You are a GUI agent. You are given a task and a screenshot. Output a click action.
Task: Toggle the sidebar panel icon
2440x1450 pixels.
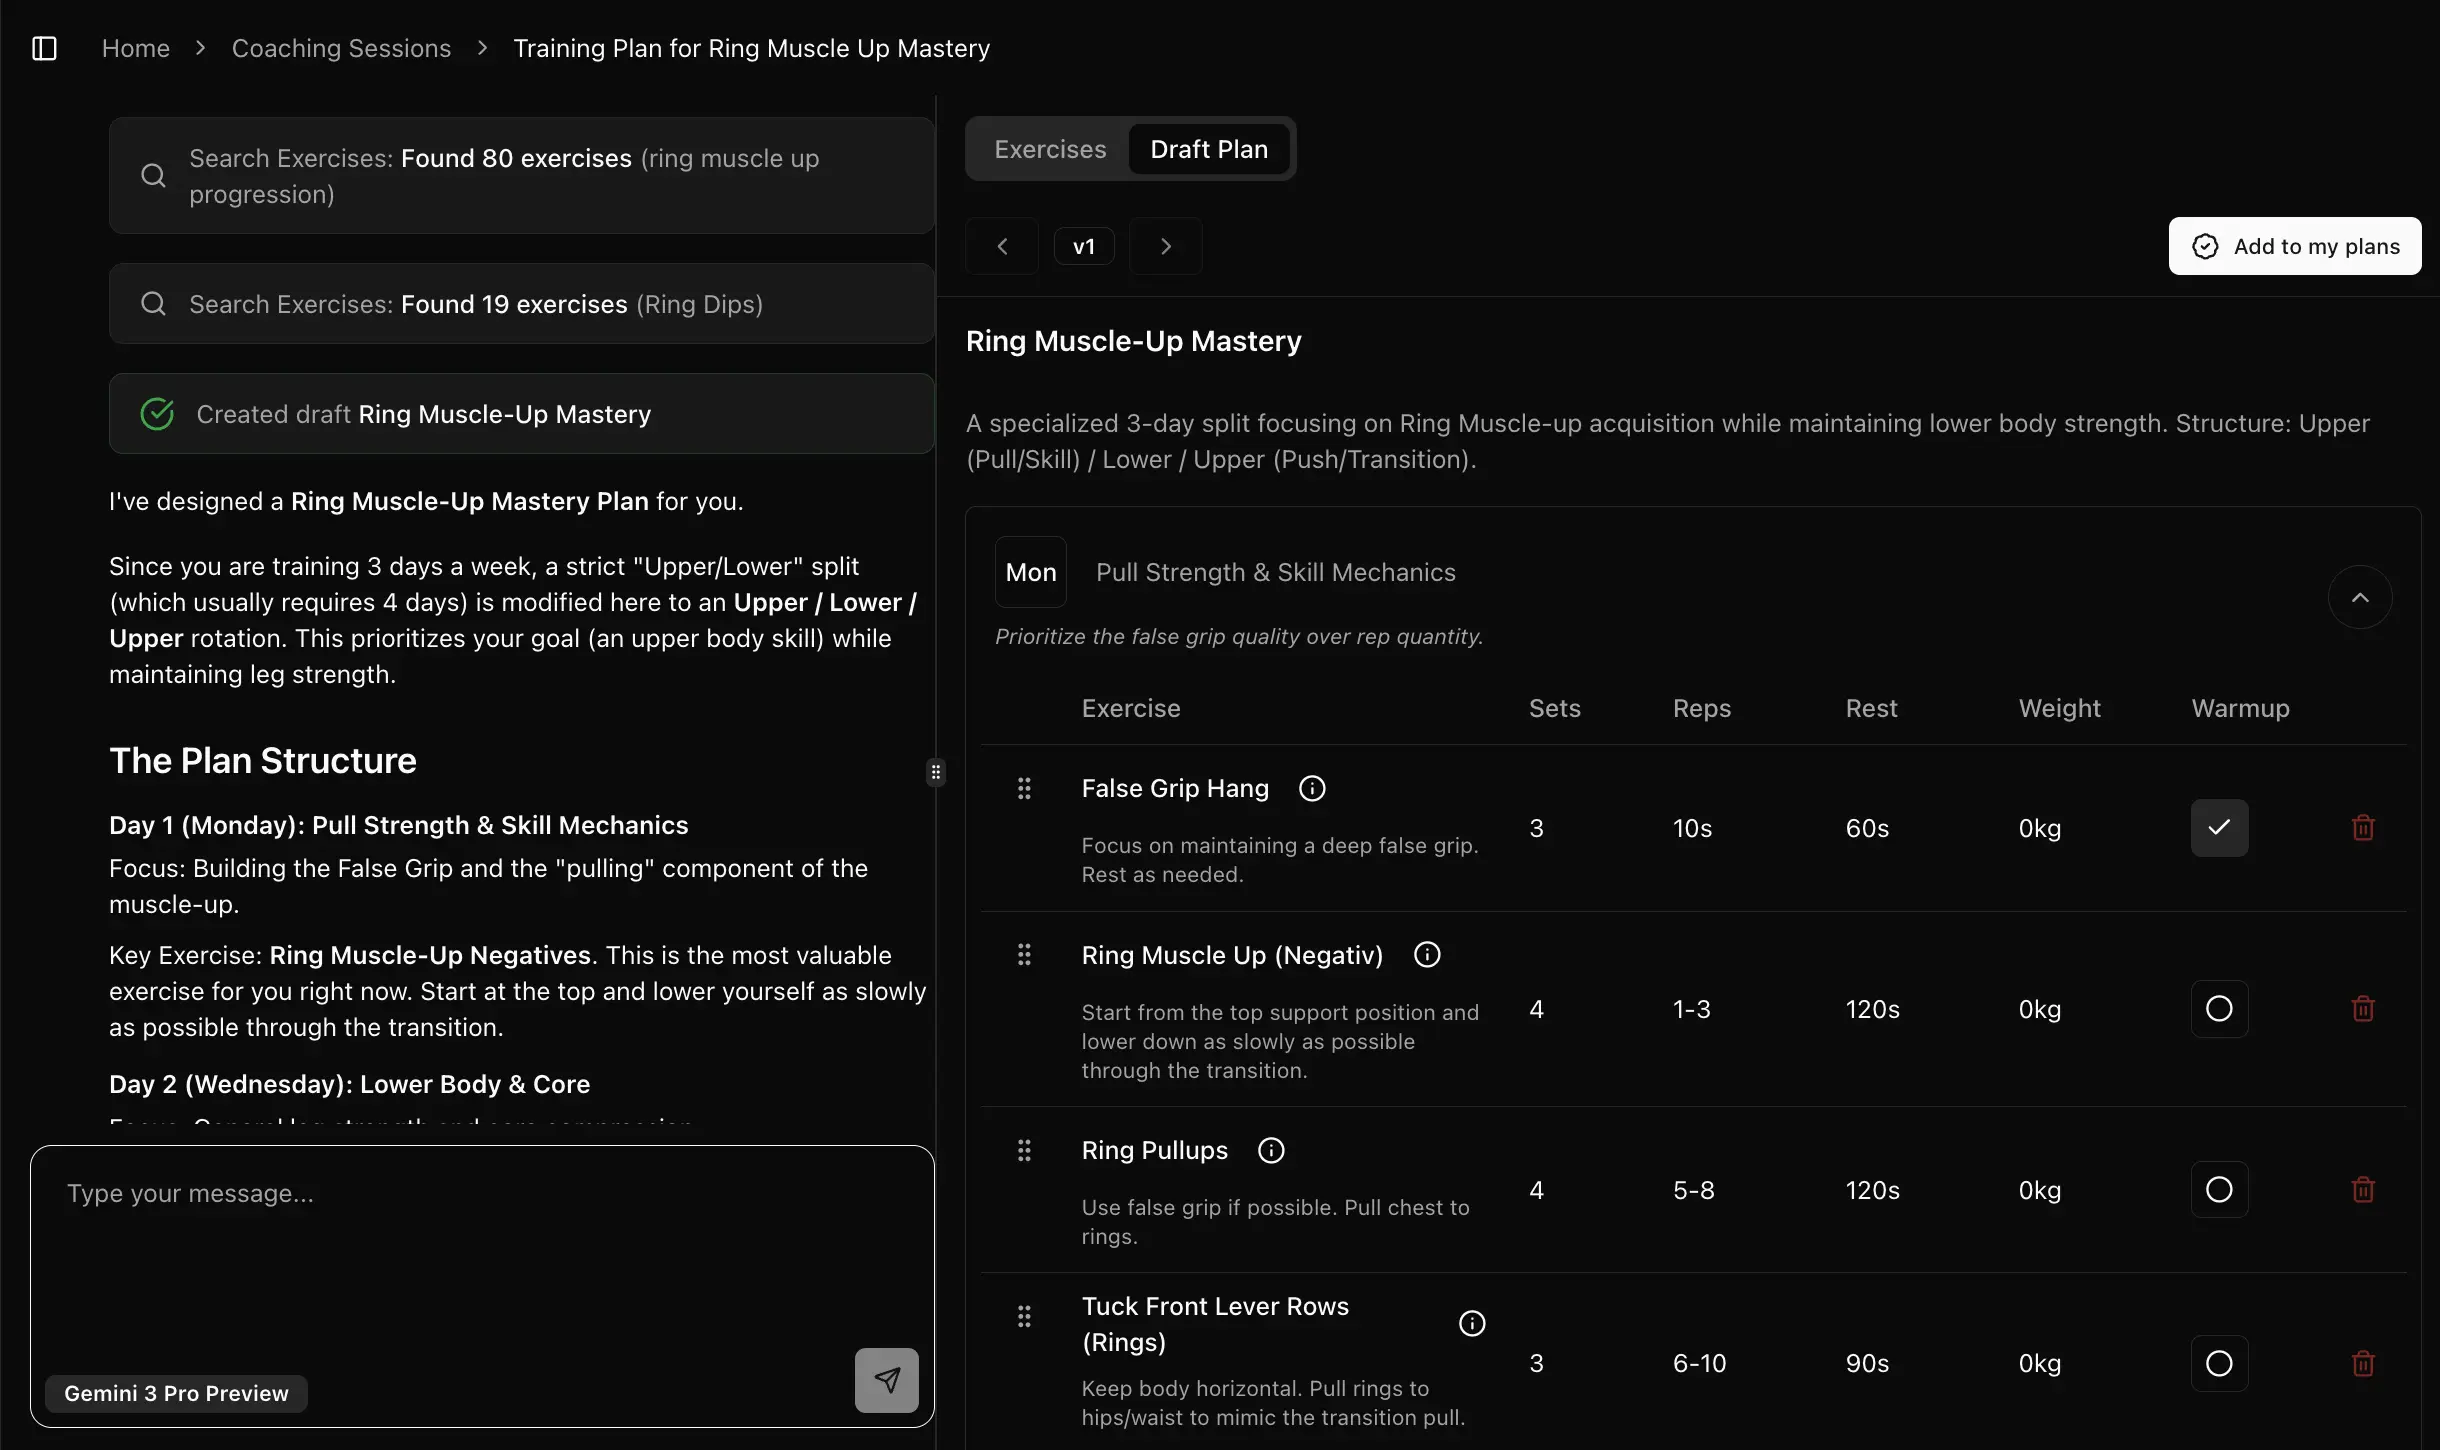44,48
